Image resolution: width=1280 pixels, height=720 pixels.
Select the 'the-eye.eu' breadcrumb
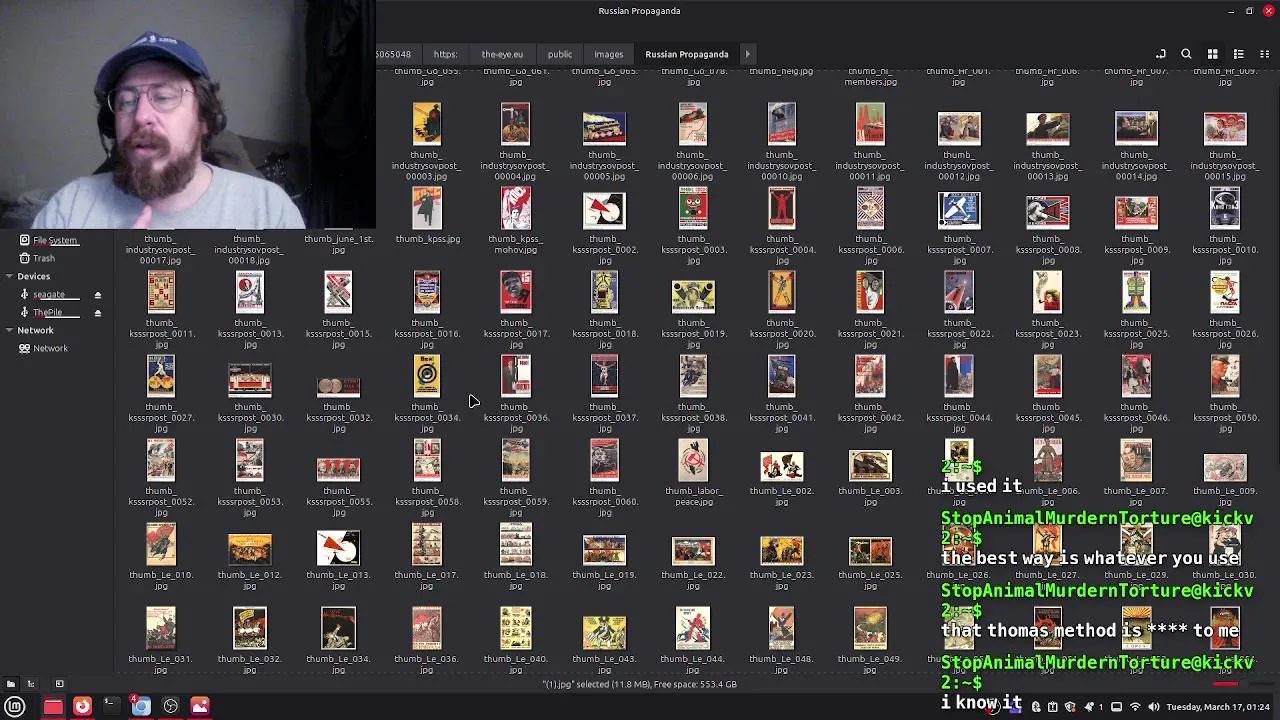pyautogui.click(x=502, y=54)
